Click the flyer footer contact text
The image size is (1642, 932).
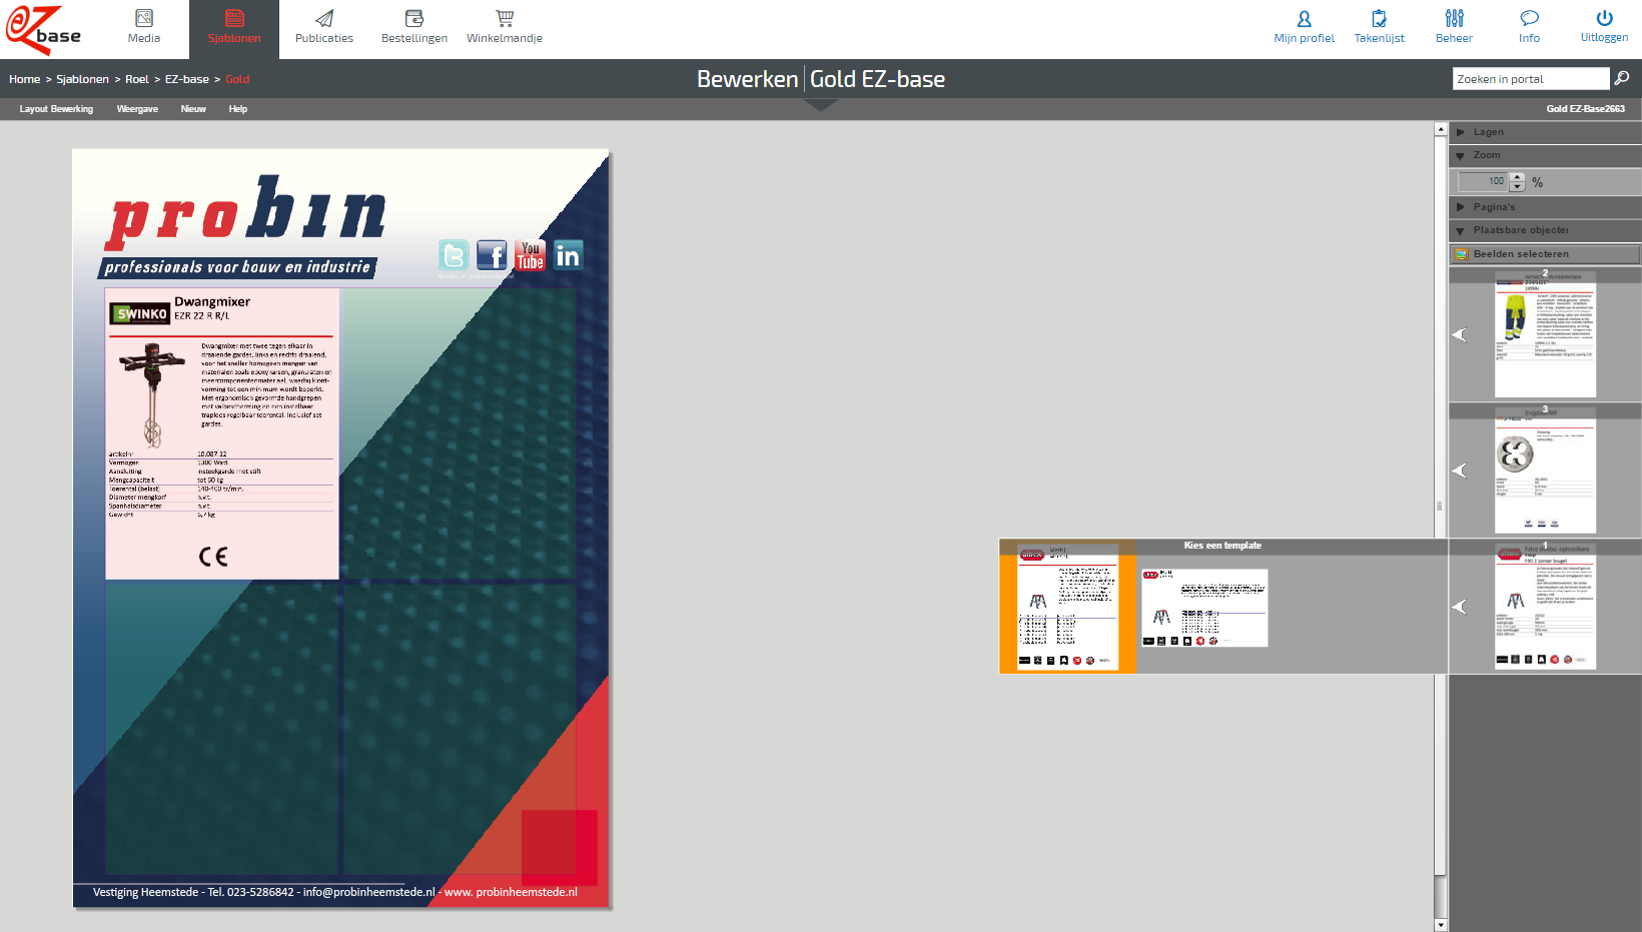[335, 892]
